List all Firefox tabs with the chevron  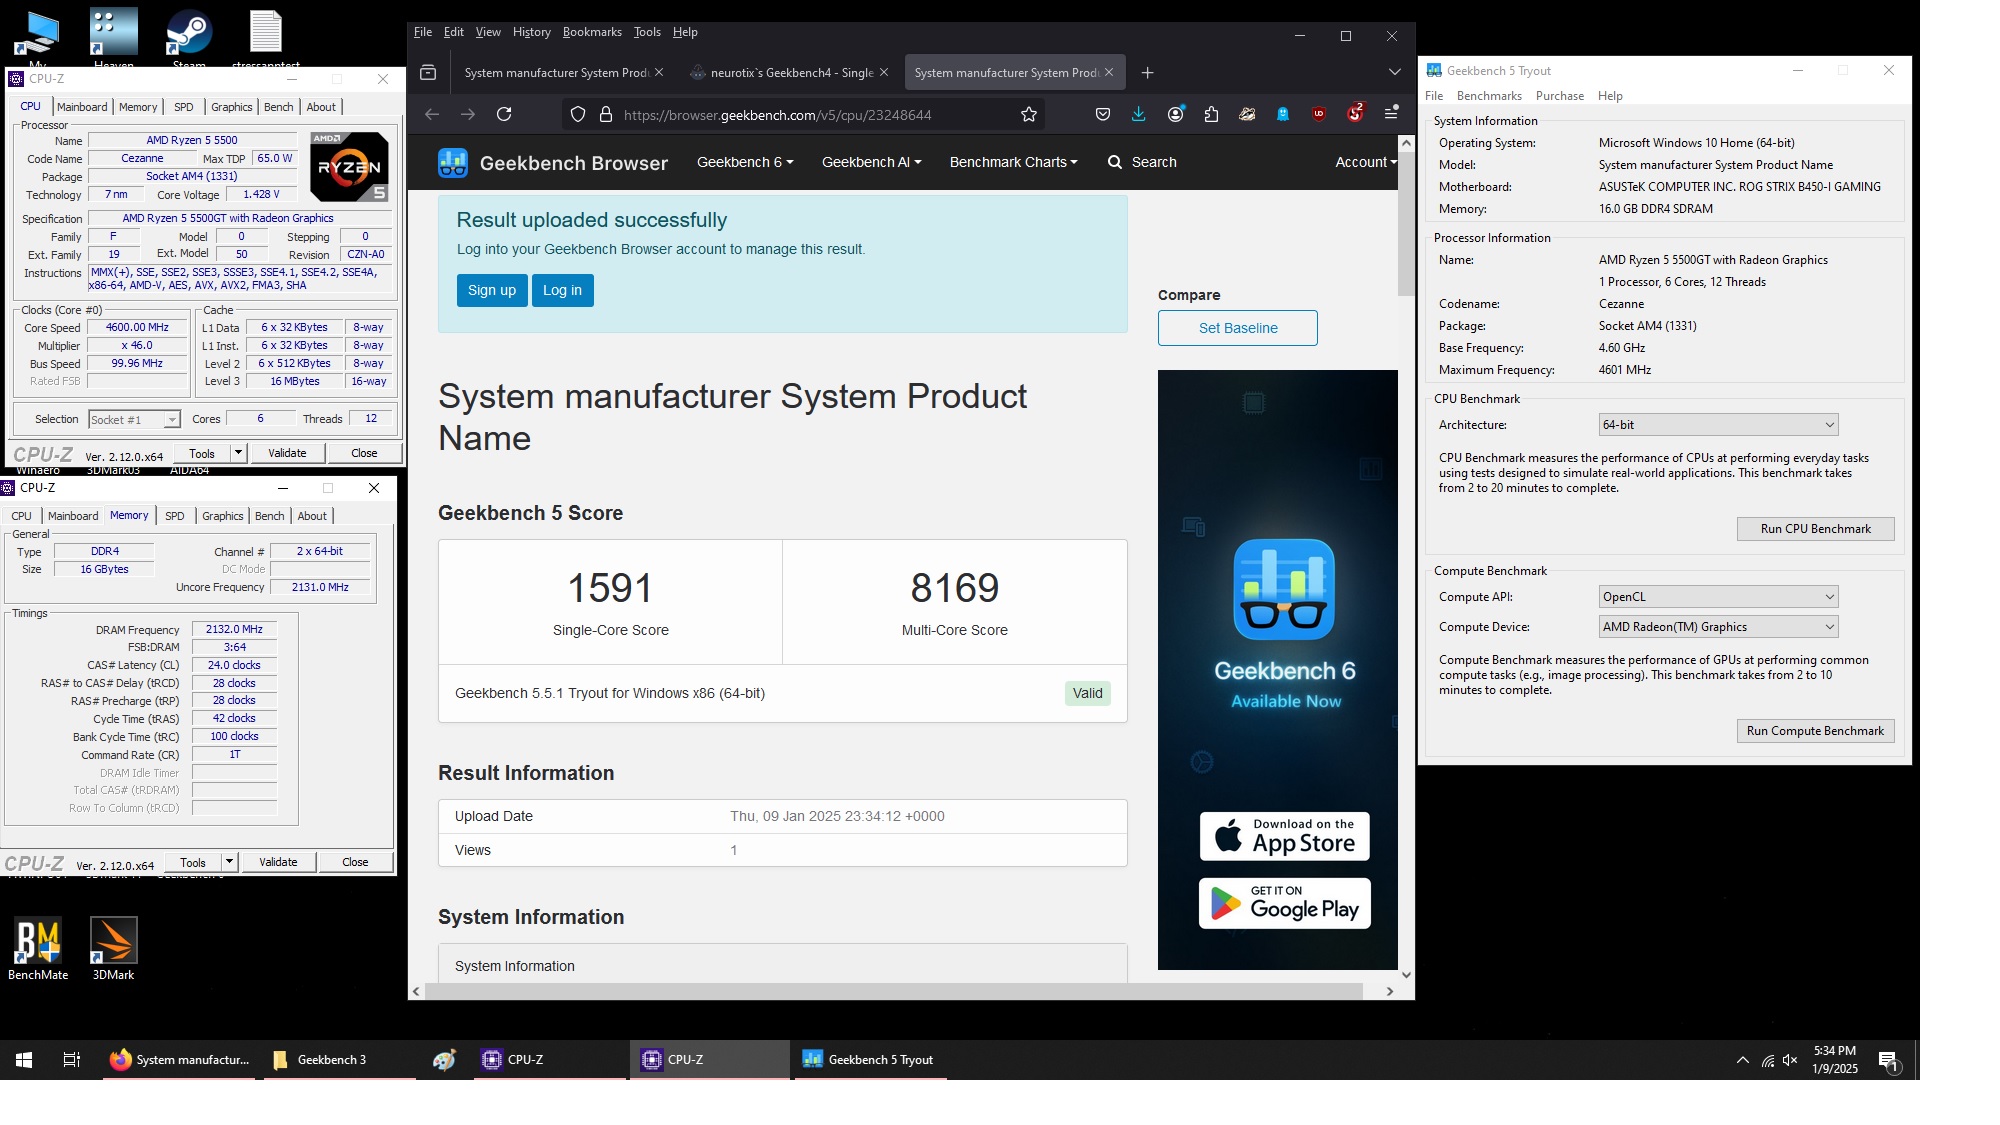pos(1394,73)
